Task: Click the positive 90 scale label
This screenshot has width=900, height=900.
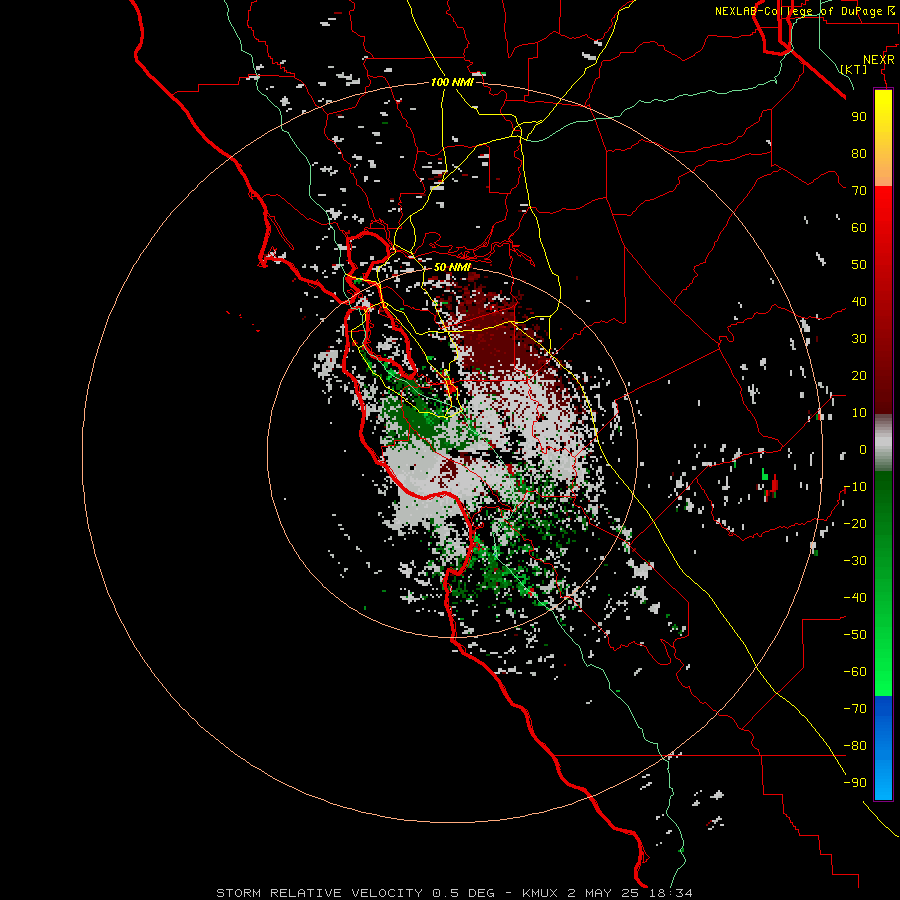Action: (x=859, y=117)
